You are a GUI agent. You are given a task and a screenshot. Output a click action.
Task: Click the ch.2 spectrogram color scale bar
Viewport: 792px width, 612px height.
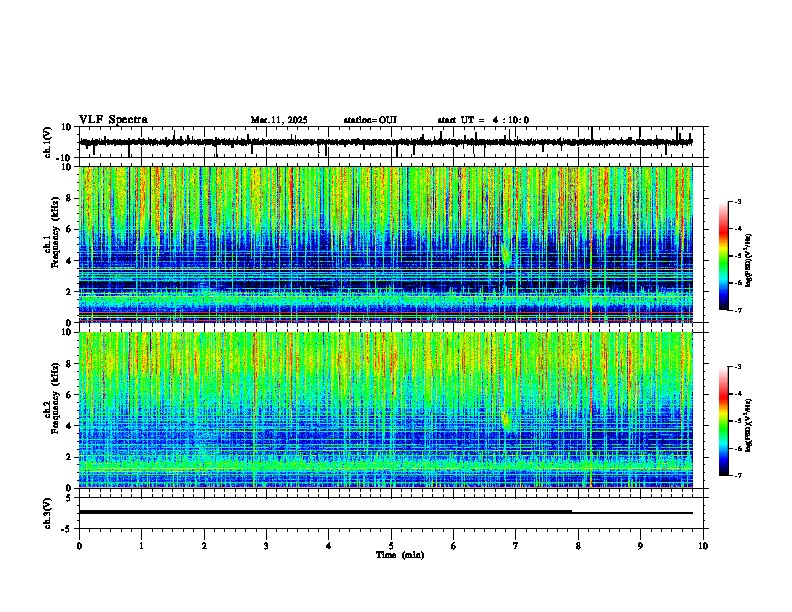724,421
